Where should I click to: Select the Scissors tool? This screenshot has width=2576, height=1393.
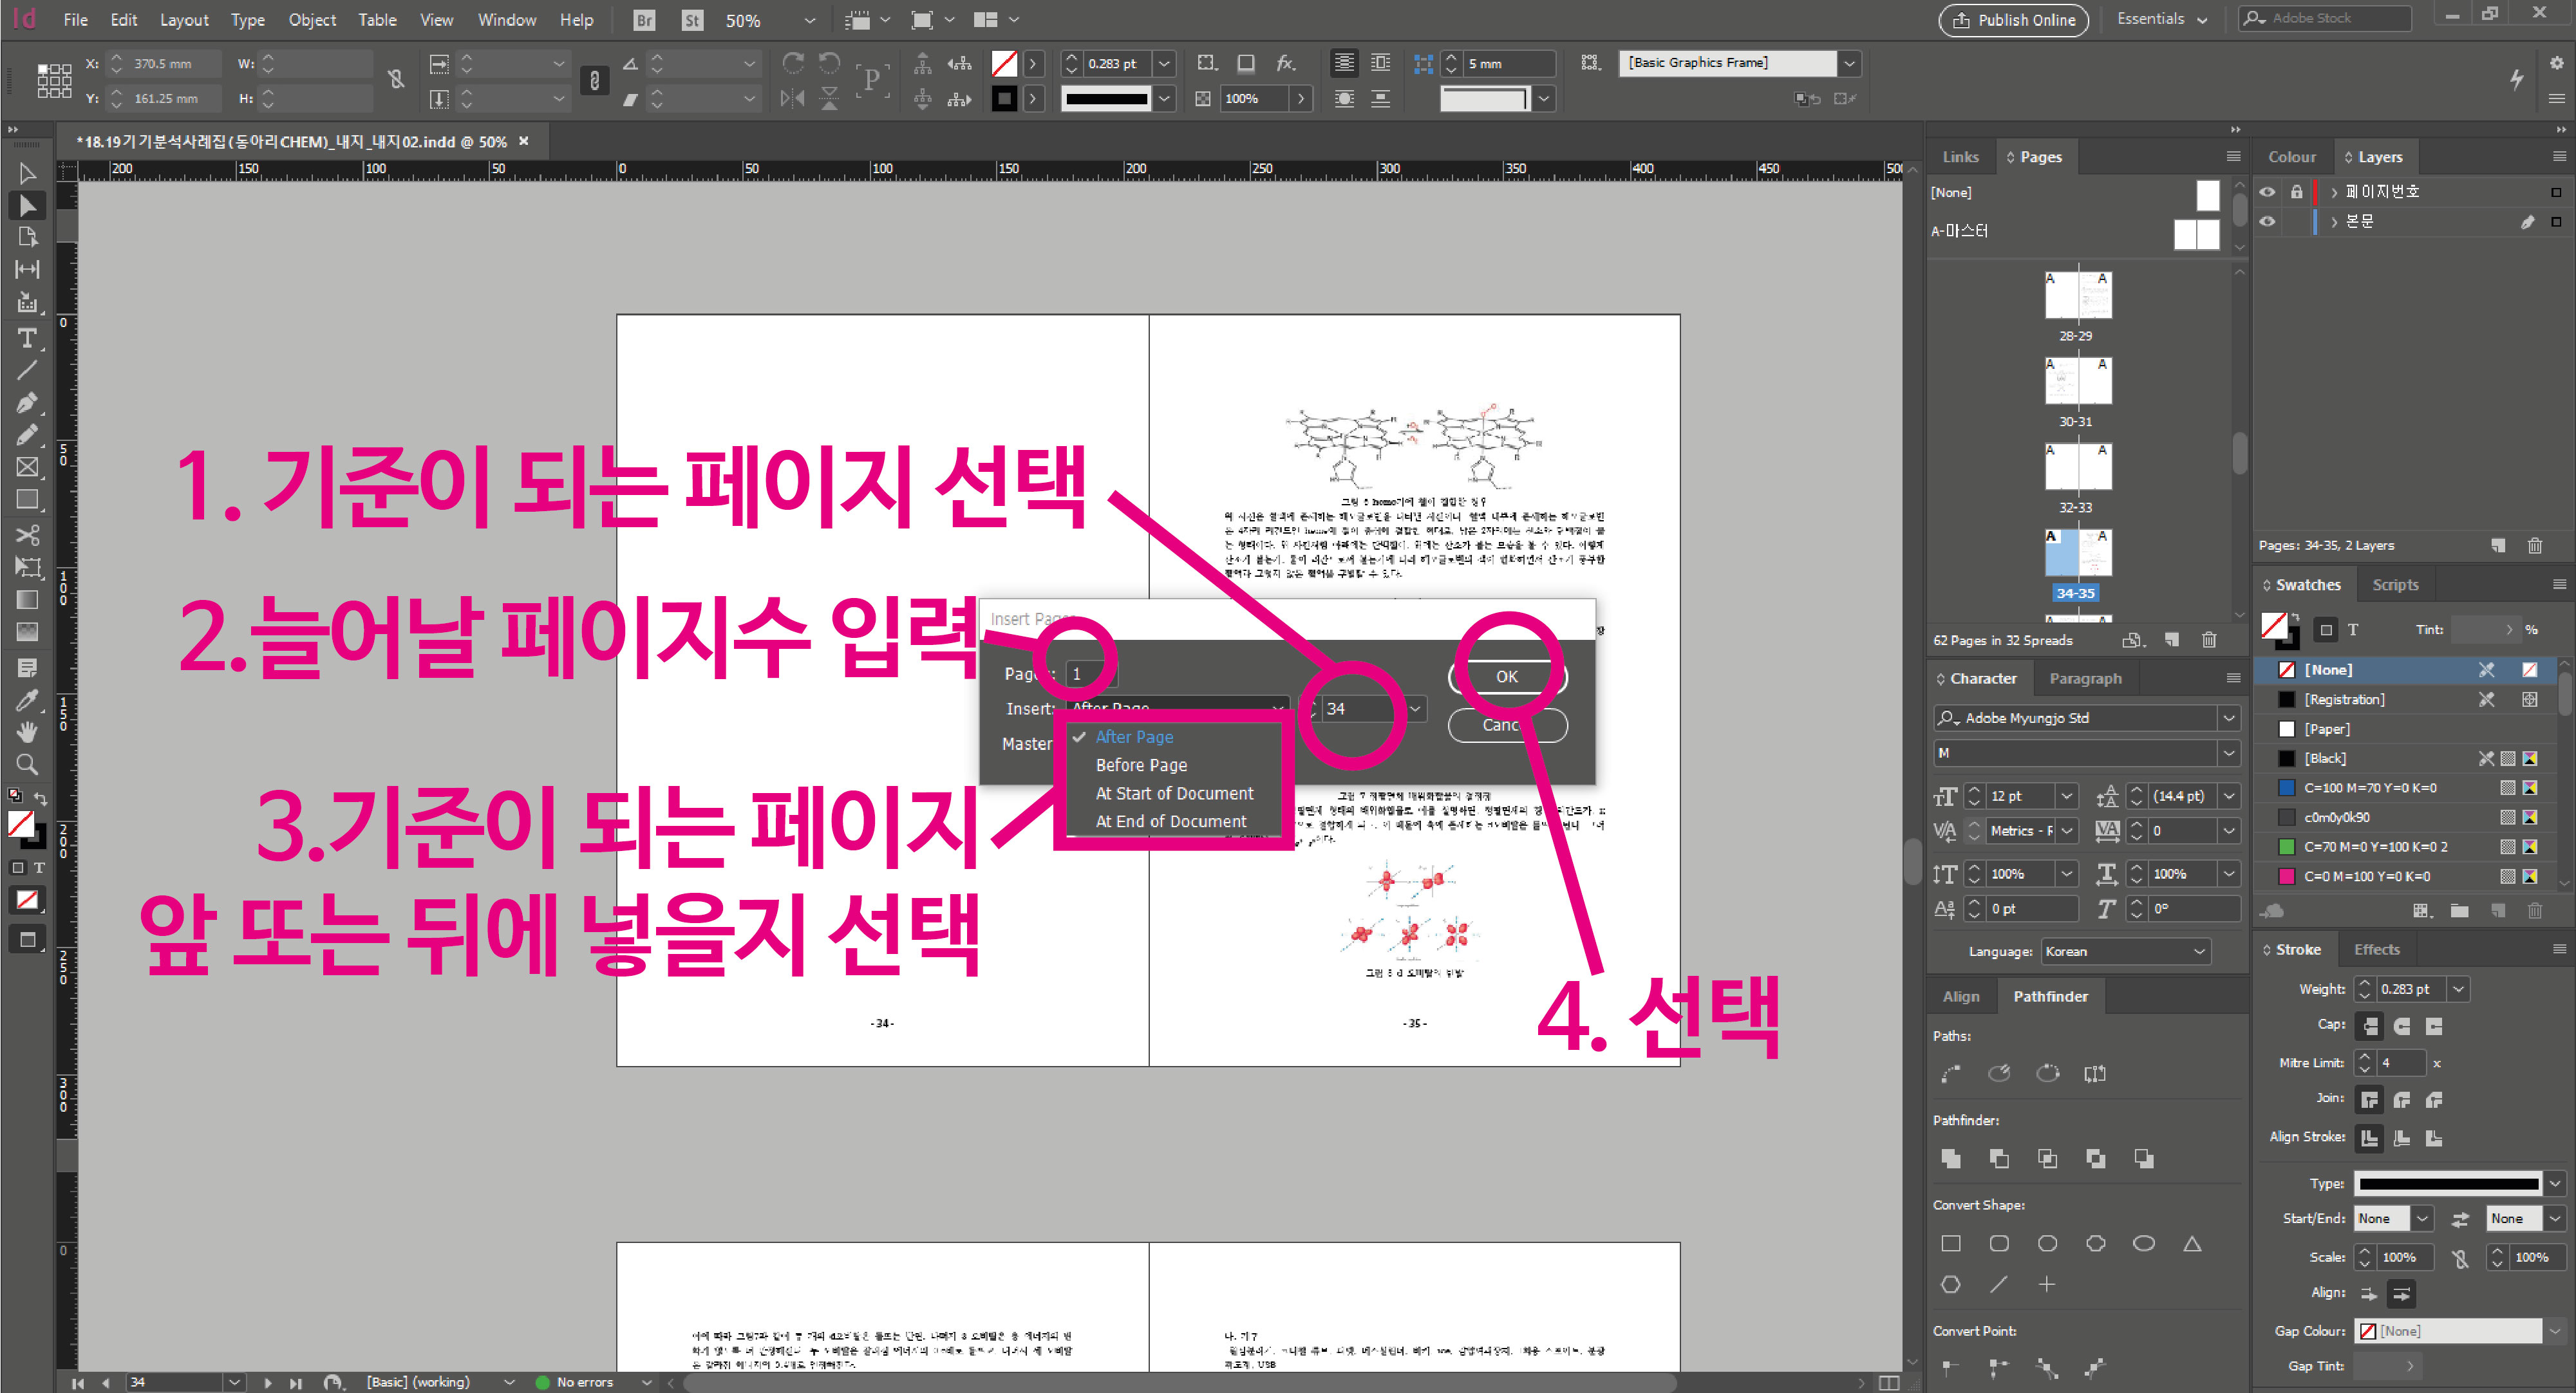click(x=27, y=535)
